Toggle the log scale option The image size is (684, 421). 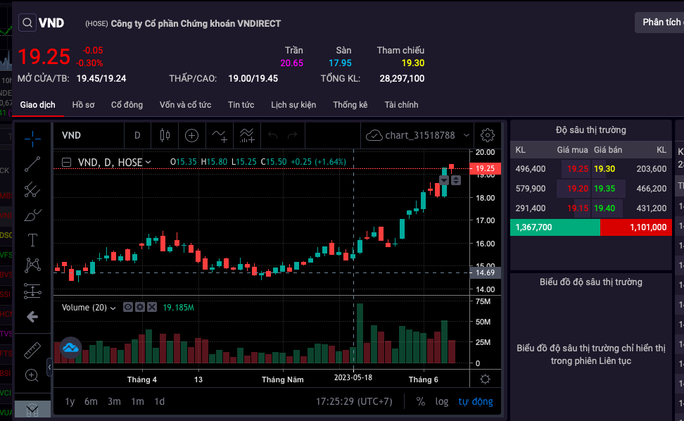(442, 401)
